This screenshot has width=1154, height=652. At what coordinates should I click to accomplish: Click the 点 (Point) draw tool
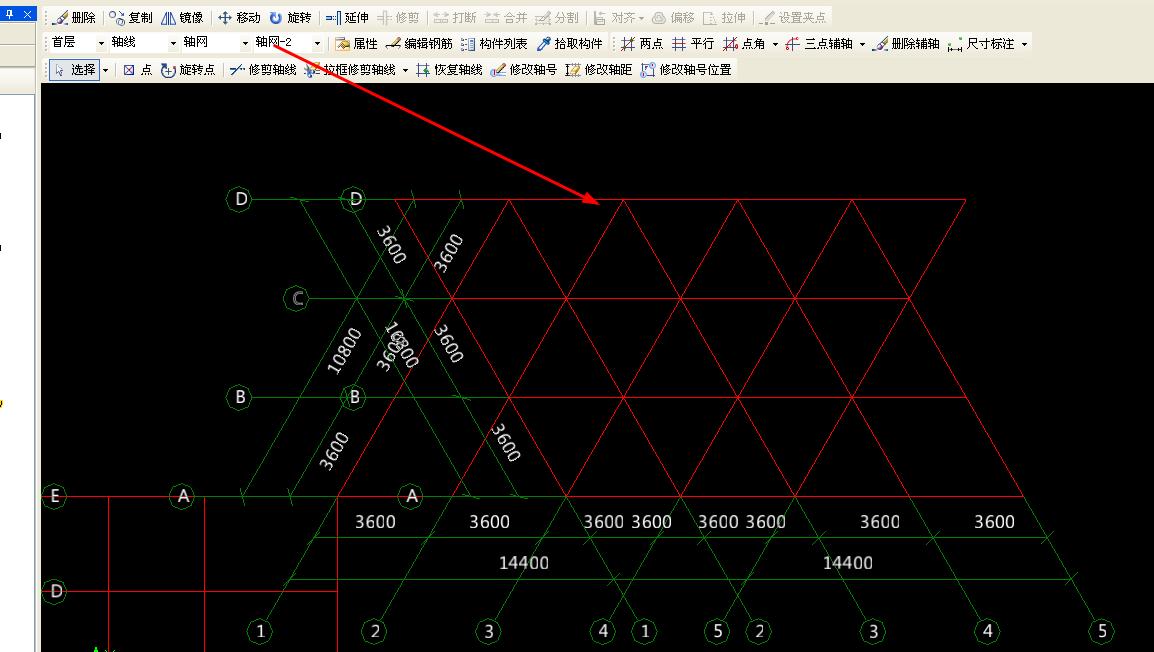pyautogui.click(x=138, y=69)
